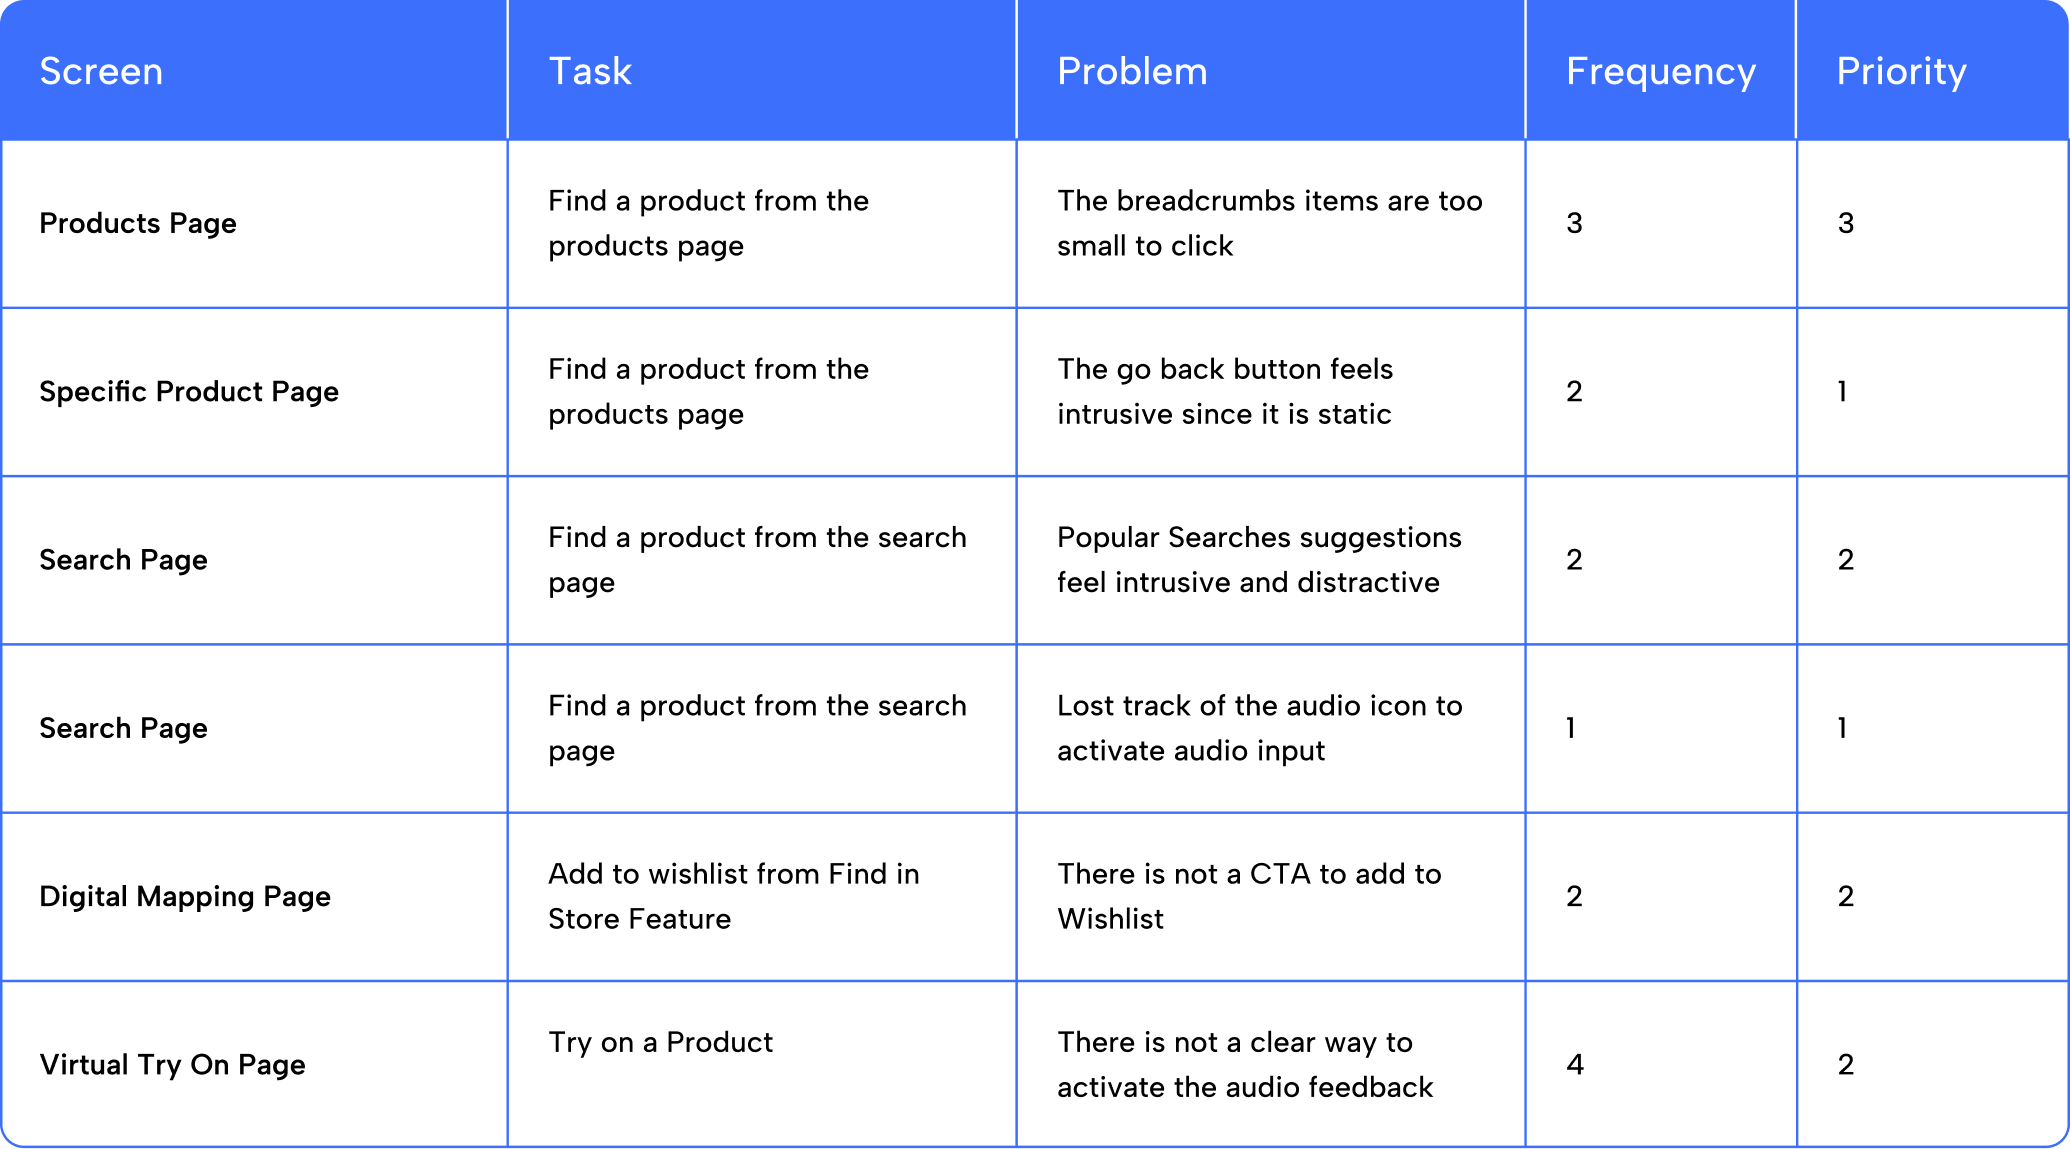Click the no CTA to add to Wishlist problem

tap(1249, 896)
